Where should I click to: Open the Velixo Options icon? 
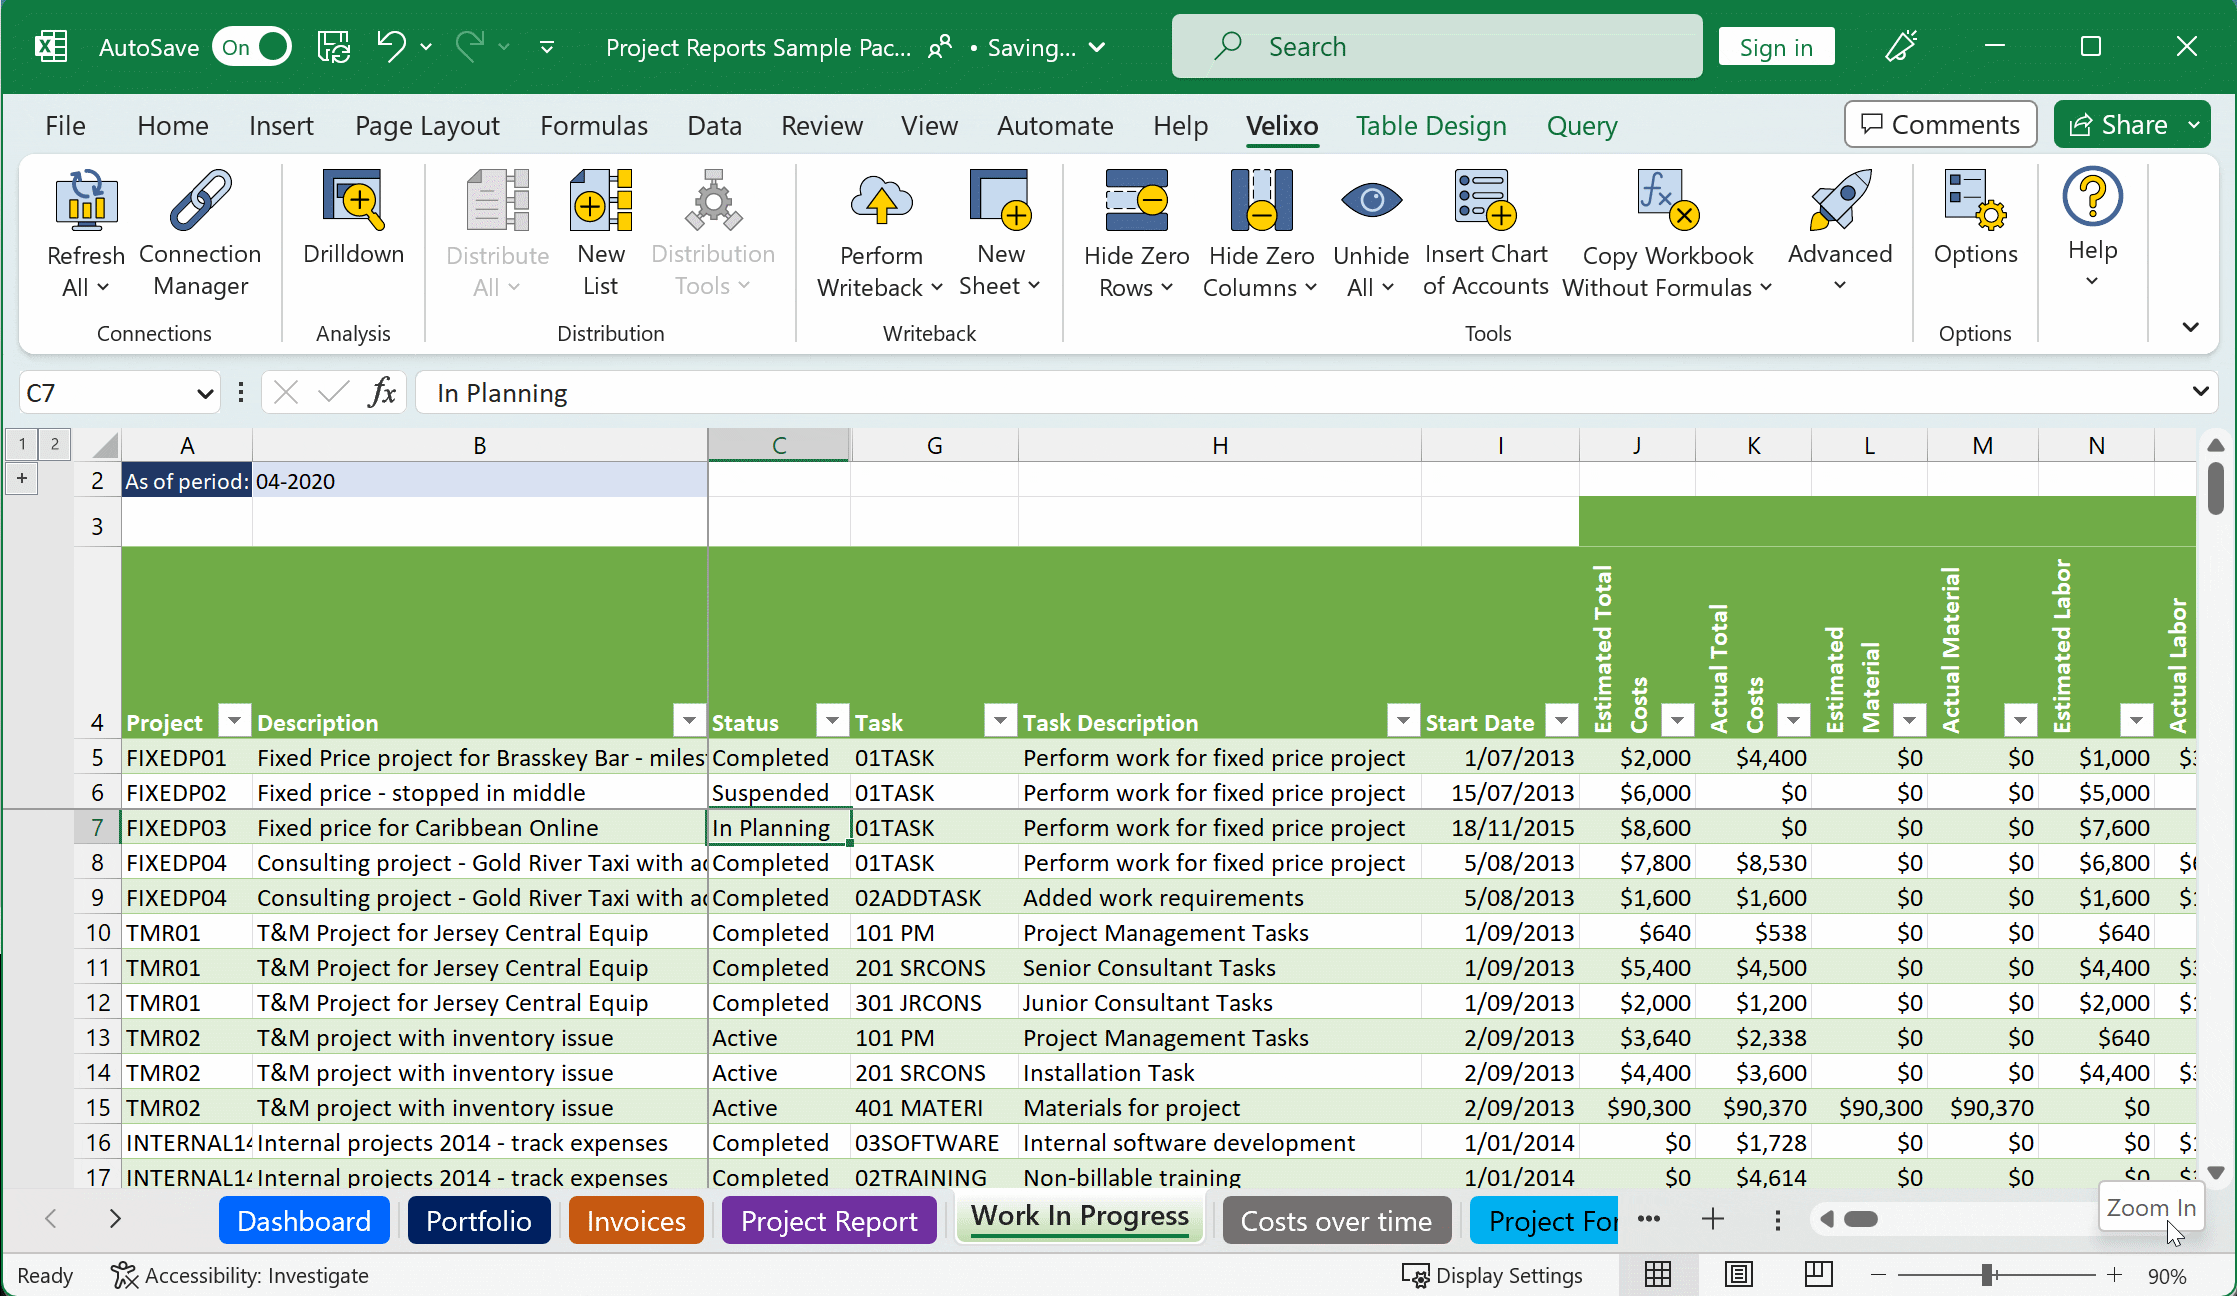coord(1974,200)
